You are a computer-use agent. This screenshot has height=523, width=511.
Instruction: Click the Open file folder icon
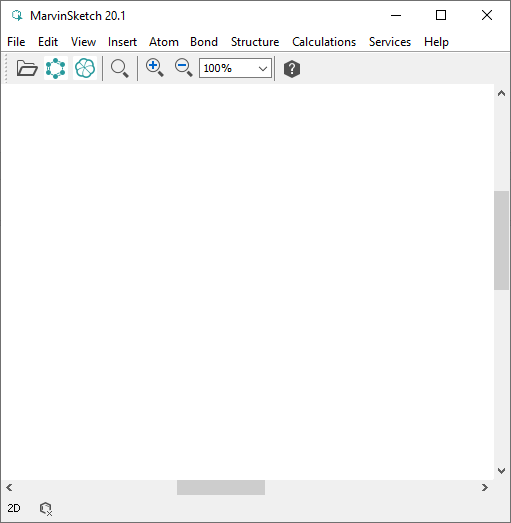tap(27, 68)
